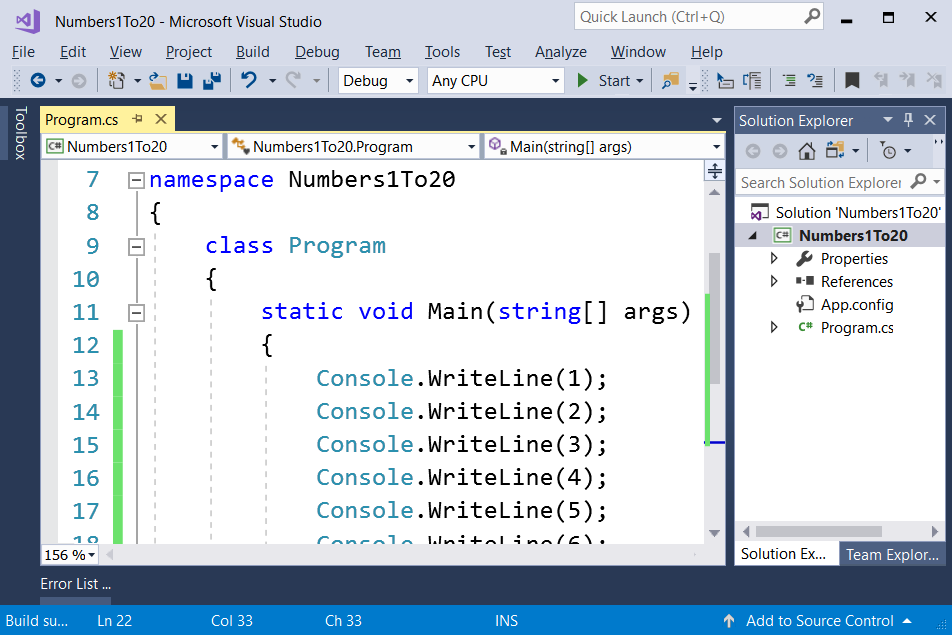The width and height of the screenshot is (952, 635).
Task: Expand the References node
Action: [774, 281]
